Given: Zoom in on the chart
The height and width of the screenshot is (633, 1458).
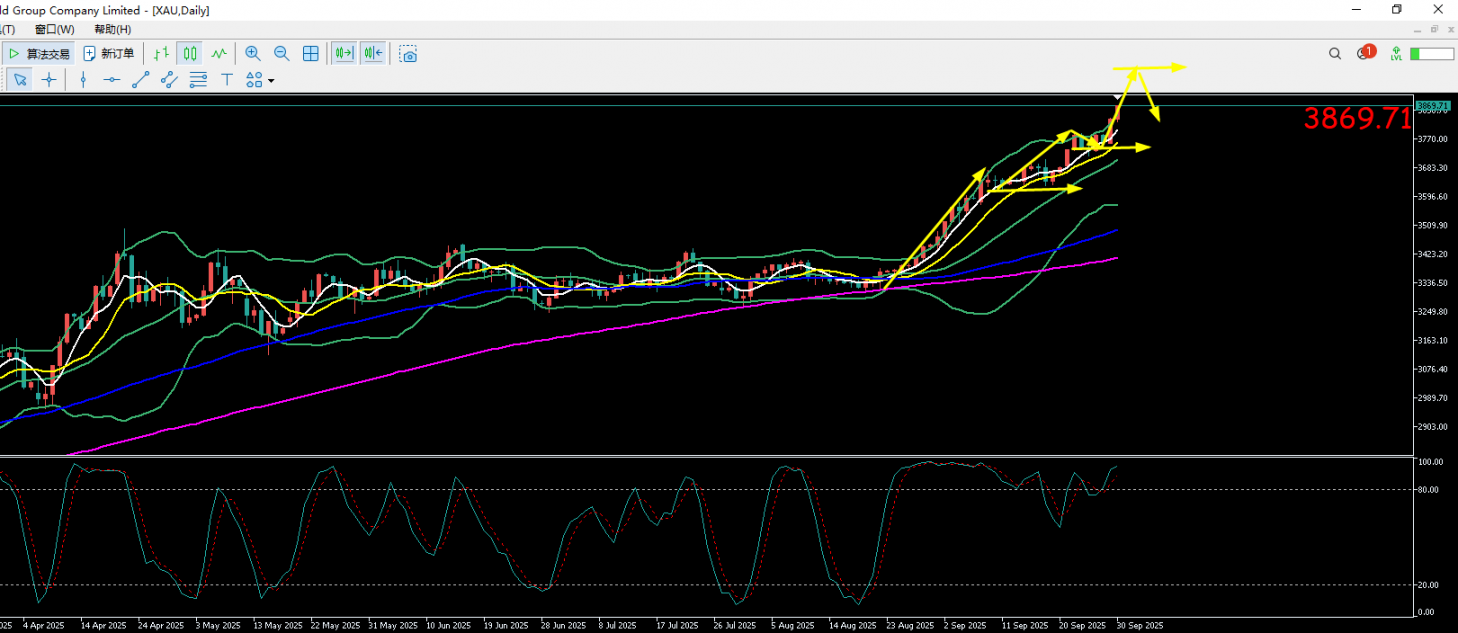Looking at the screenshot, I should tap(253, 54).
